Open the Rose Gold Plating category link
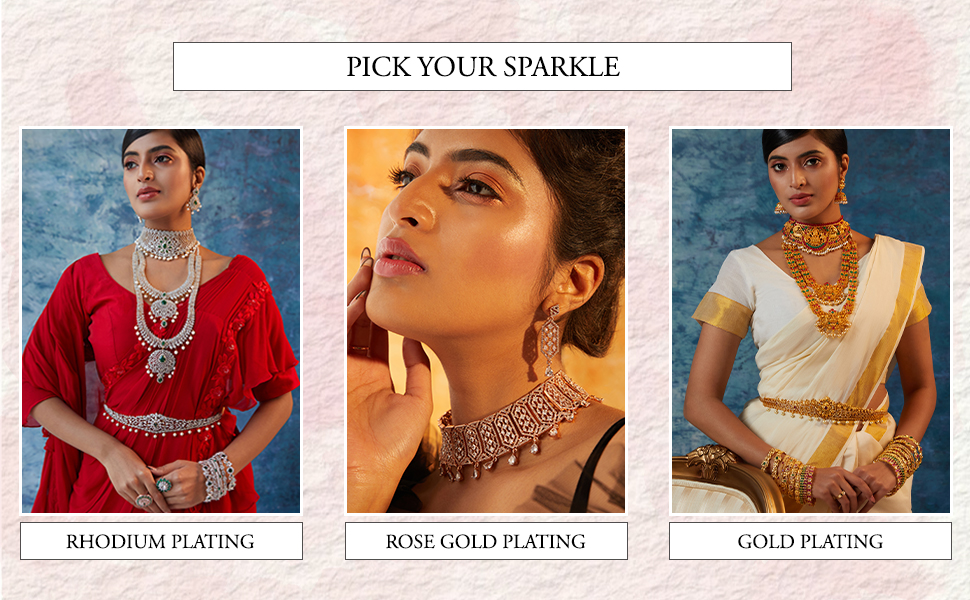The image size is (970, 600). coord(486,541)
